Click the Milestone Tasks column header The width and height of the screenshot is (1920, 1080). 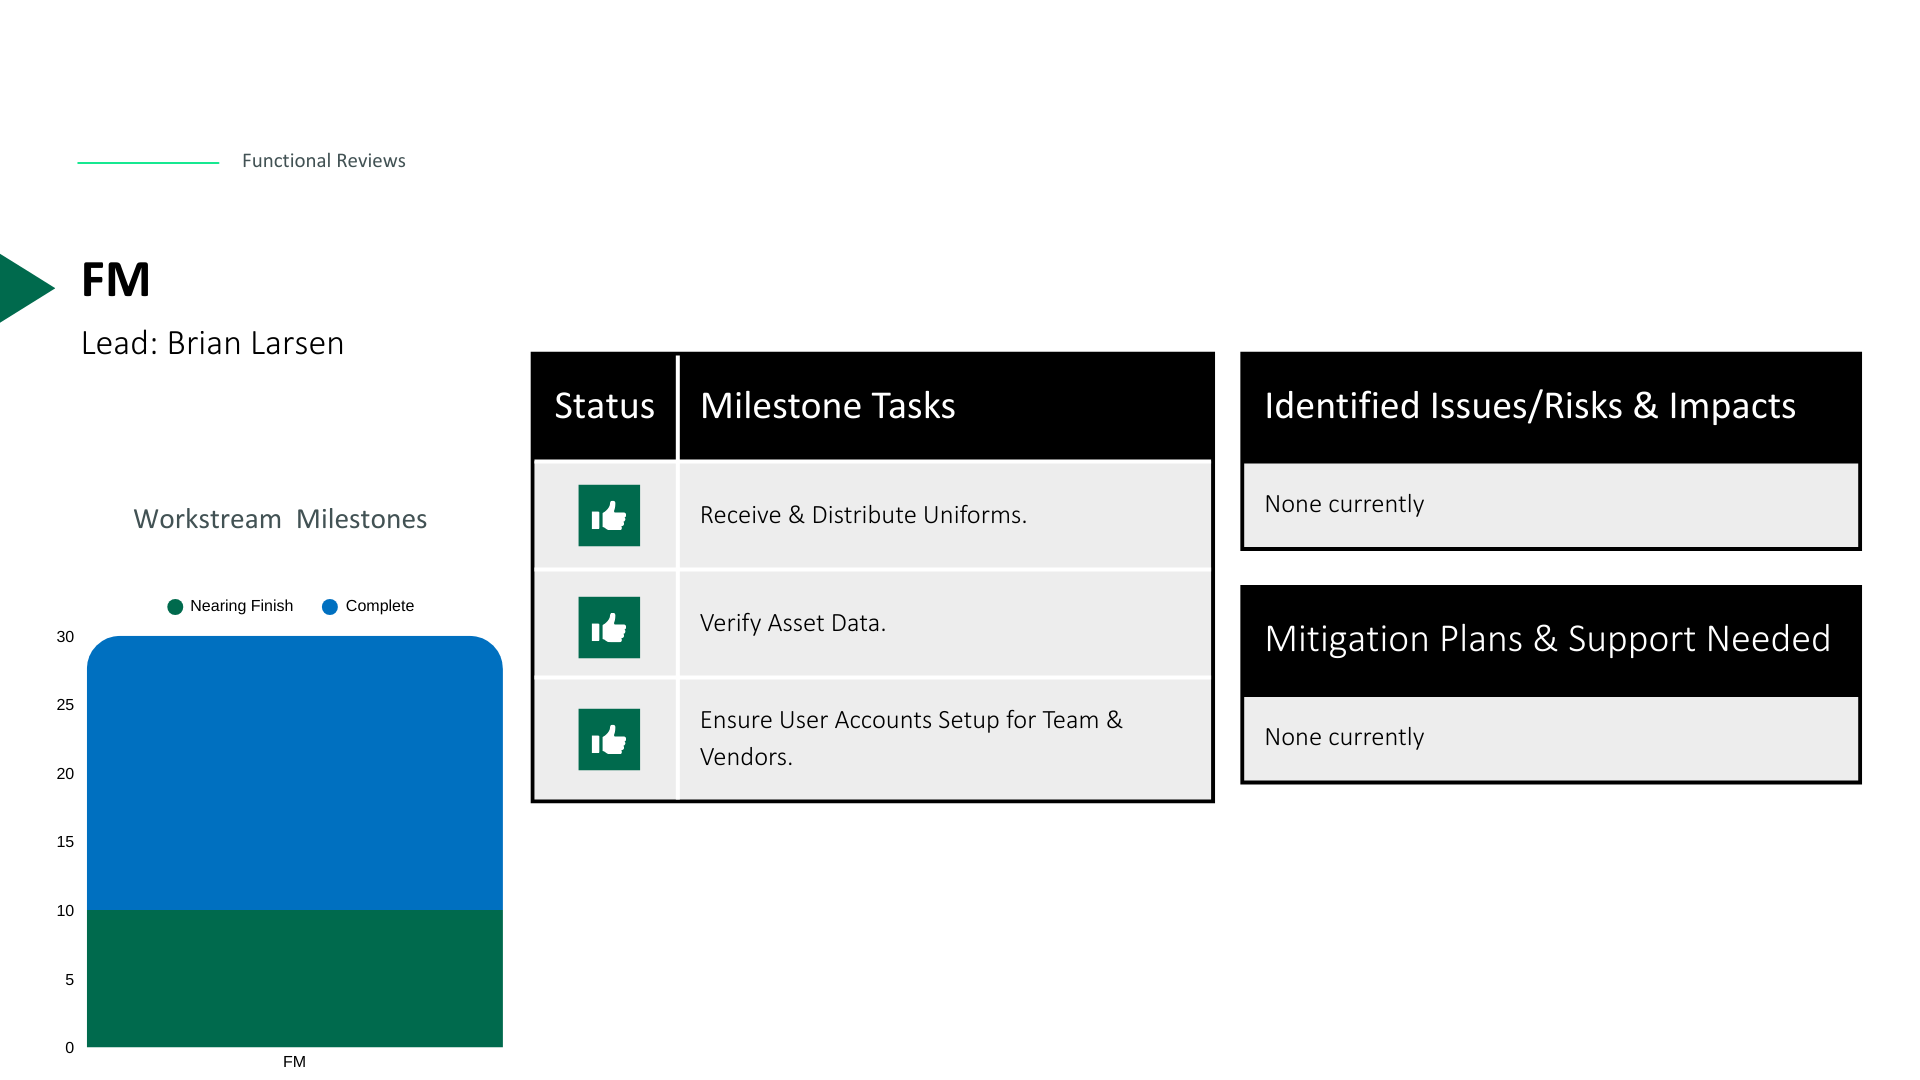827,406
